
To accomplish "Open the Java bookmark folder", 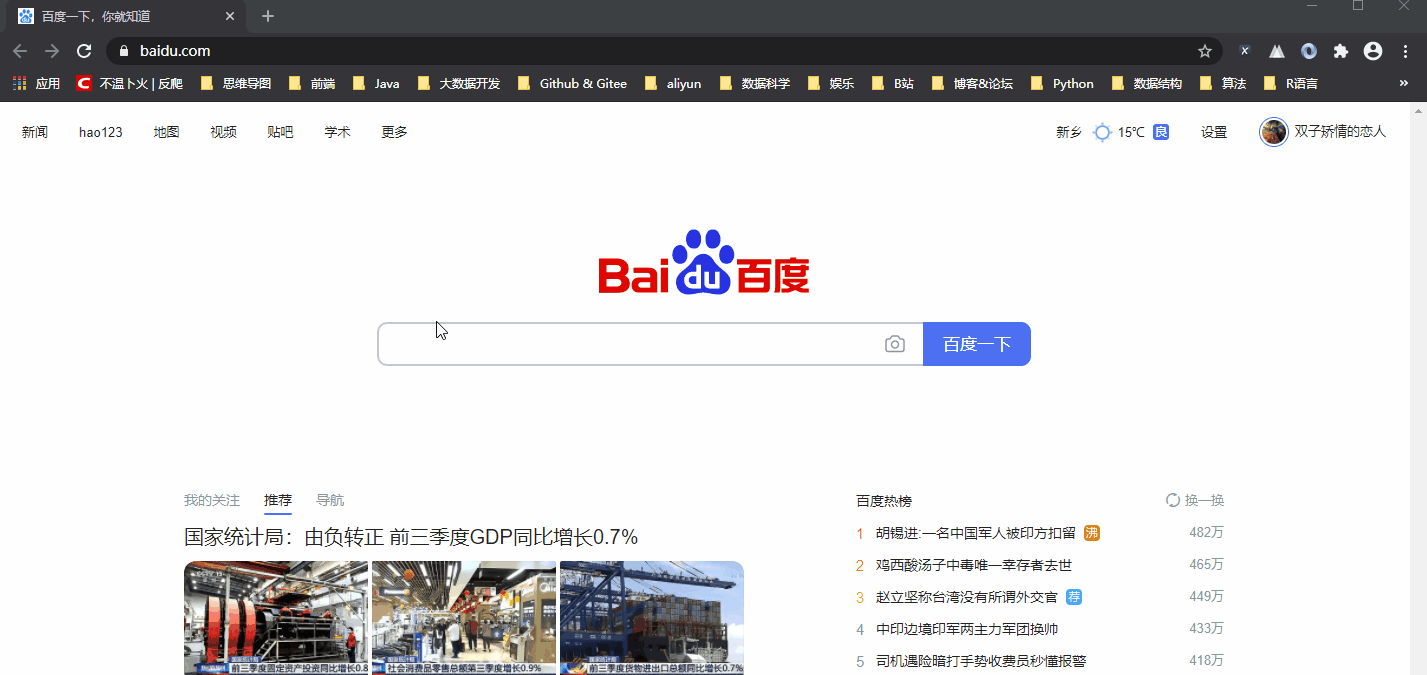I will click(x=376, y=84).
